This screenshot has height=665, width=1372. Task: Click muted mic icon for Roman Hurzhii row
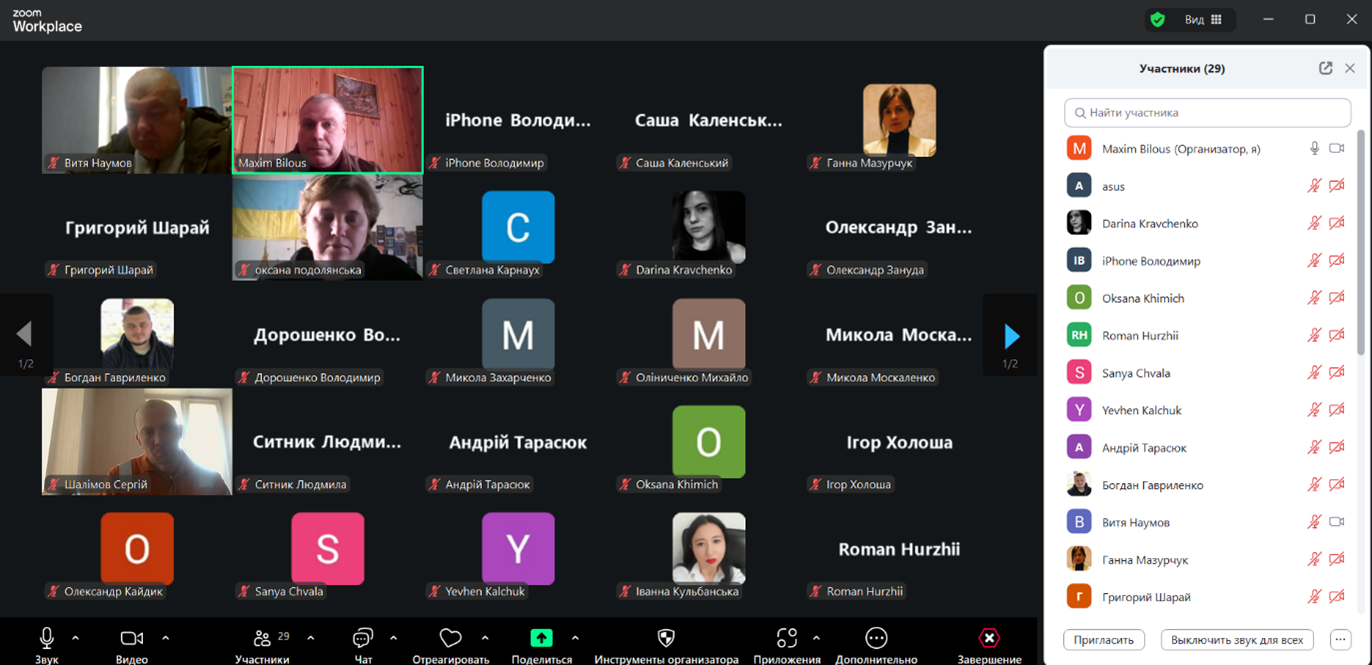coord(1315,335)
